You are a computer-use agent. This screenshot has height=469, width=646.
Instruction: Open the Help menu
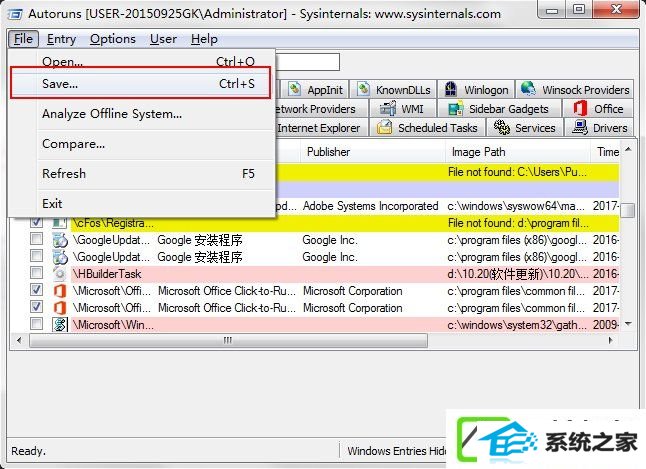[x=204, y=39]
